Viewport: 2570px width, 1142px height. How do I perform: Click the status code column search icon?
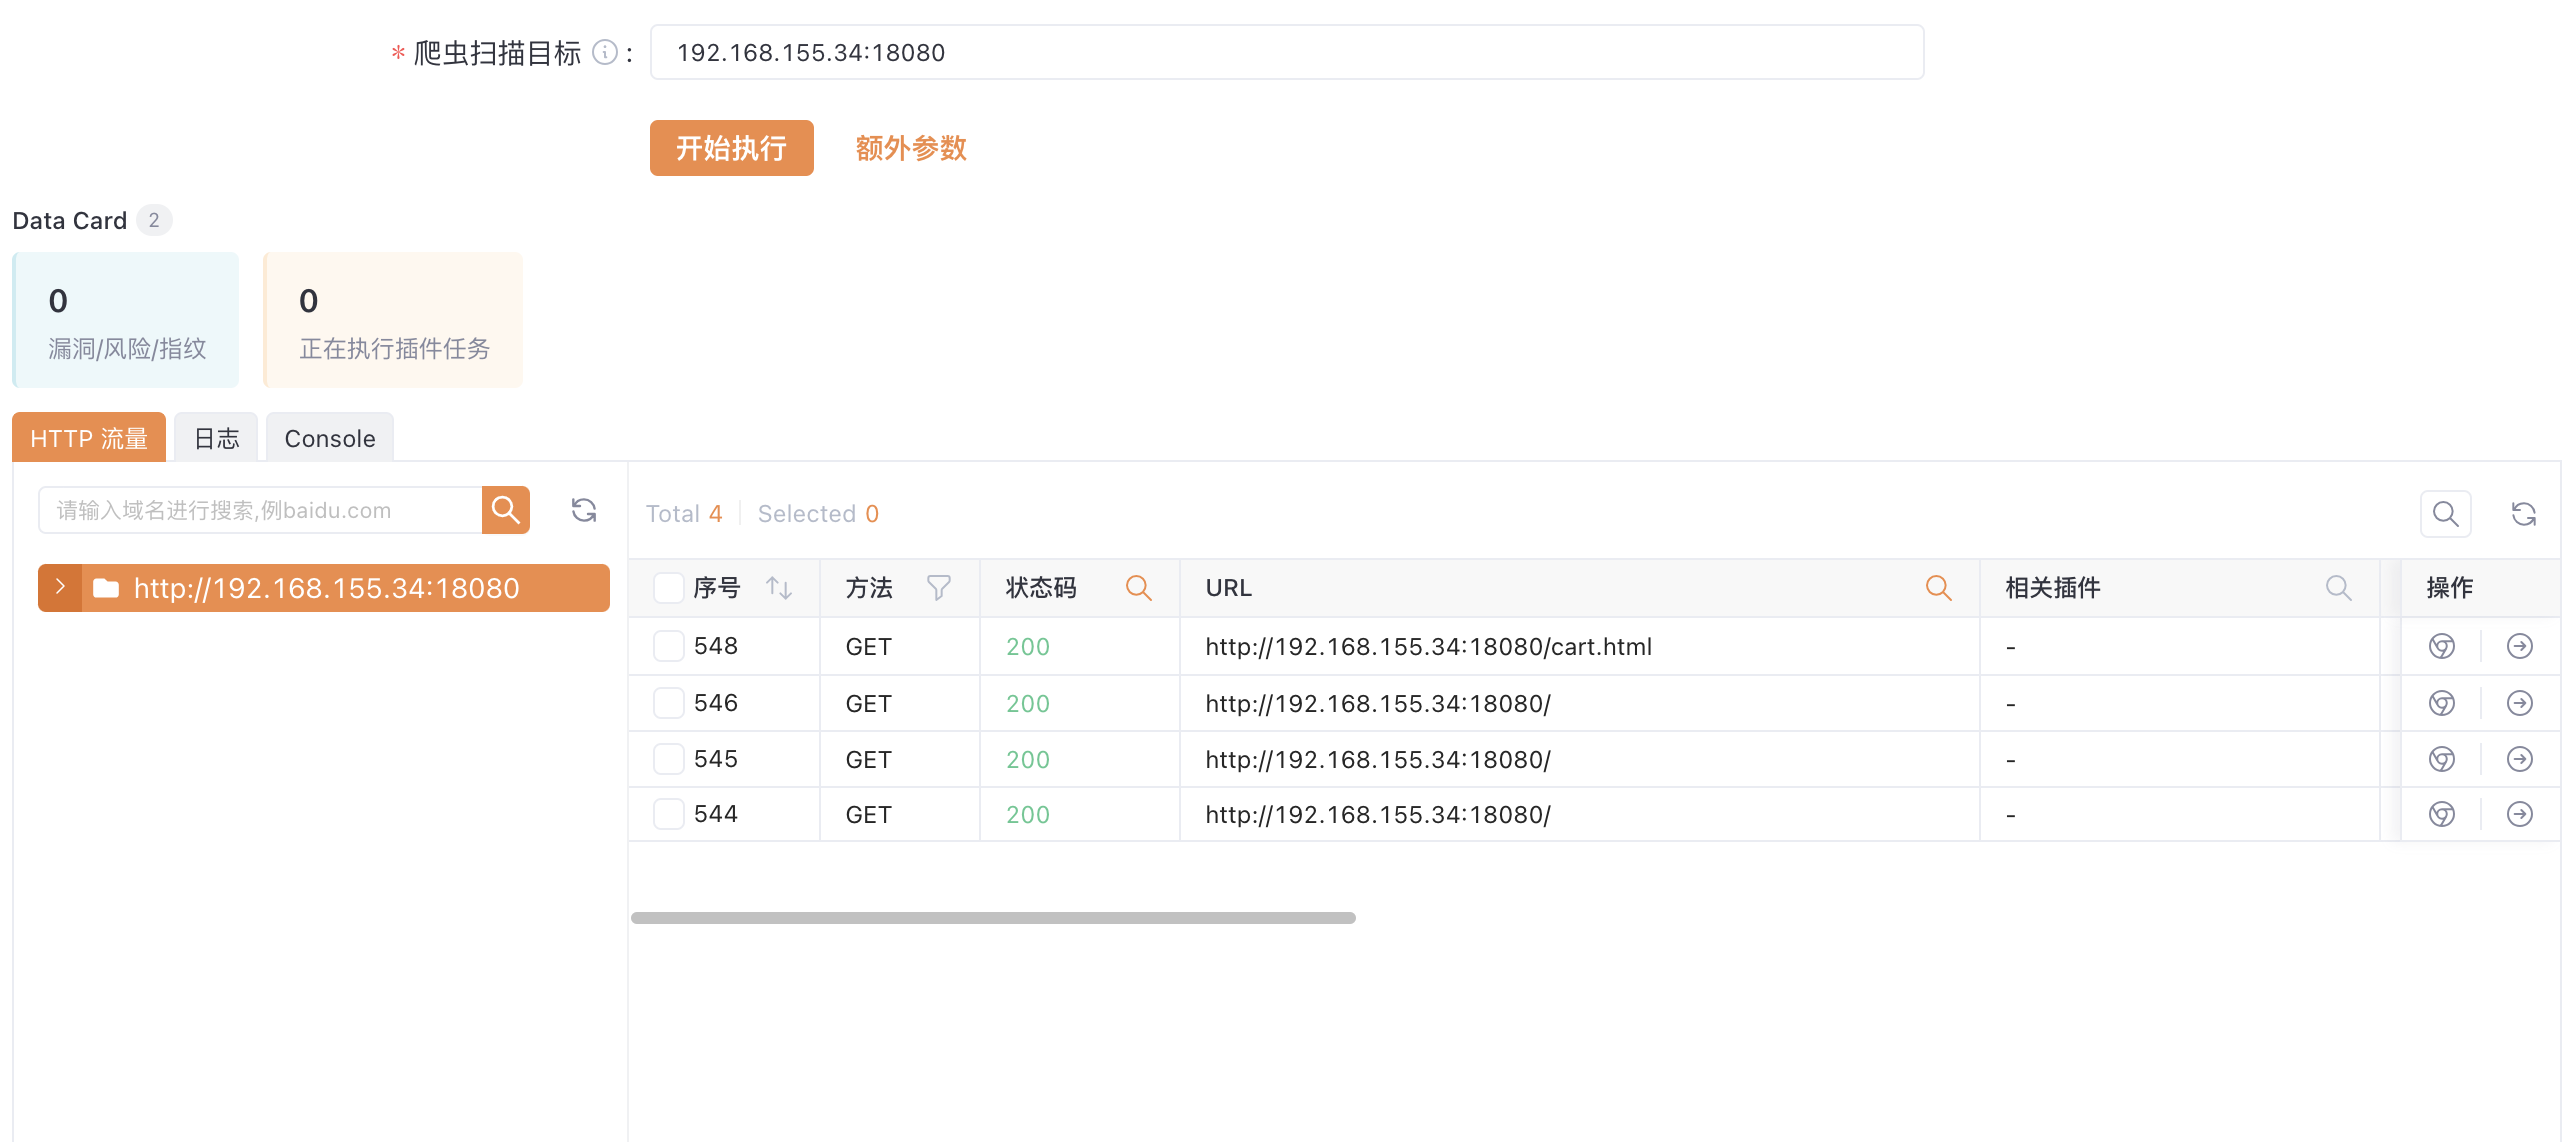[1138, 588]
